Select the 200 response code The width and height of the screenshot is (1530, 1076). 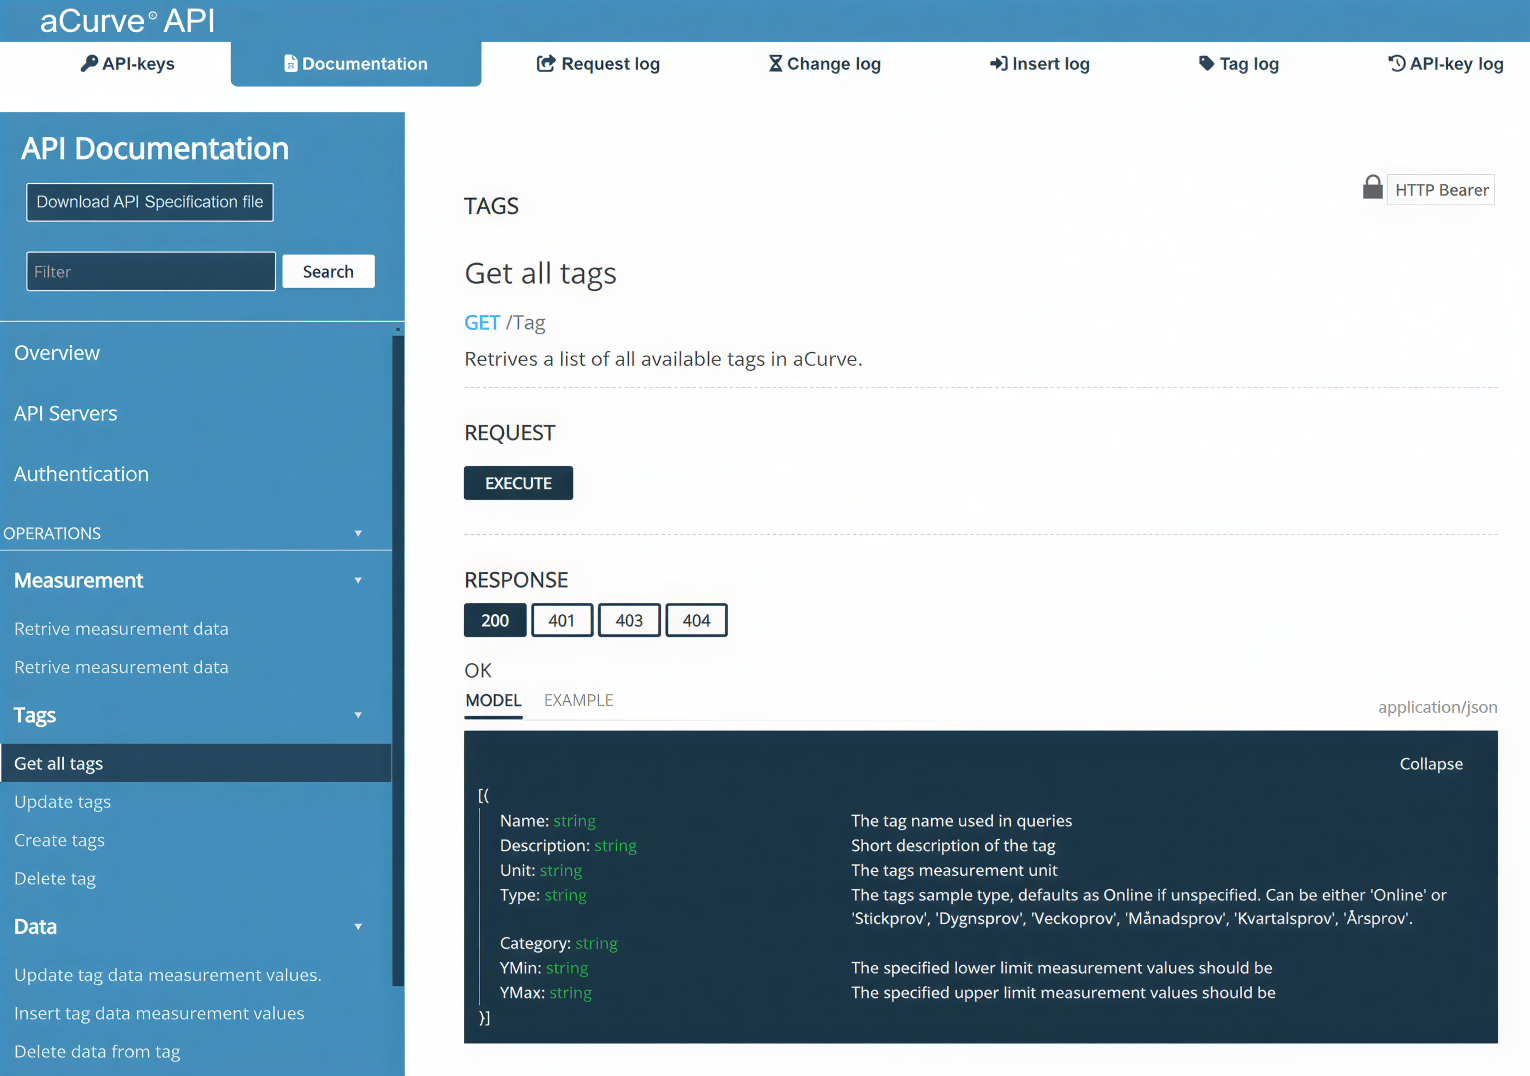click(x=495, y=620)
